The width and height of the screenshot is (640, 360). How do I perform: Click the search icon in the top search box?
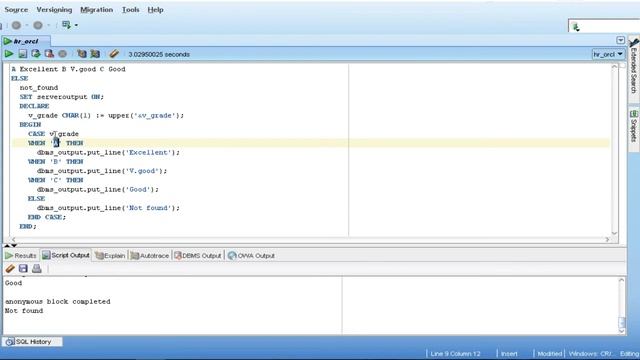click(x=576, y=27)
